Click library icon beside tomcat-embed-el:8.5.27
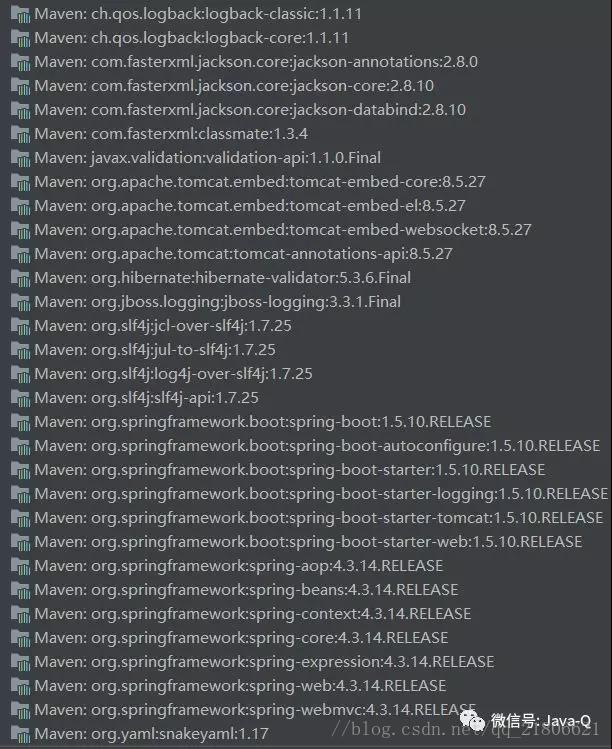Image resolution: width=612 pixels, height=749 pixels. [21, 206]
